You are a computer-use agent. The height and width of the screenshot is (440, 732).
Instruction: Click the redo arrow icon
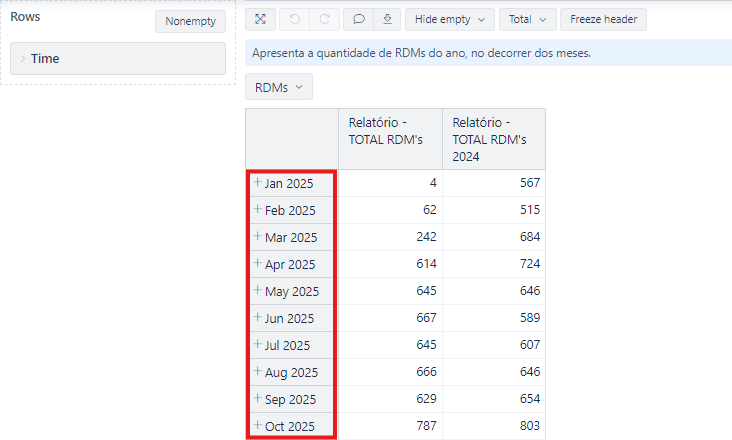tap(321, 19)
